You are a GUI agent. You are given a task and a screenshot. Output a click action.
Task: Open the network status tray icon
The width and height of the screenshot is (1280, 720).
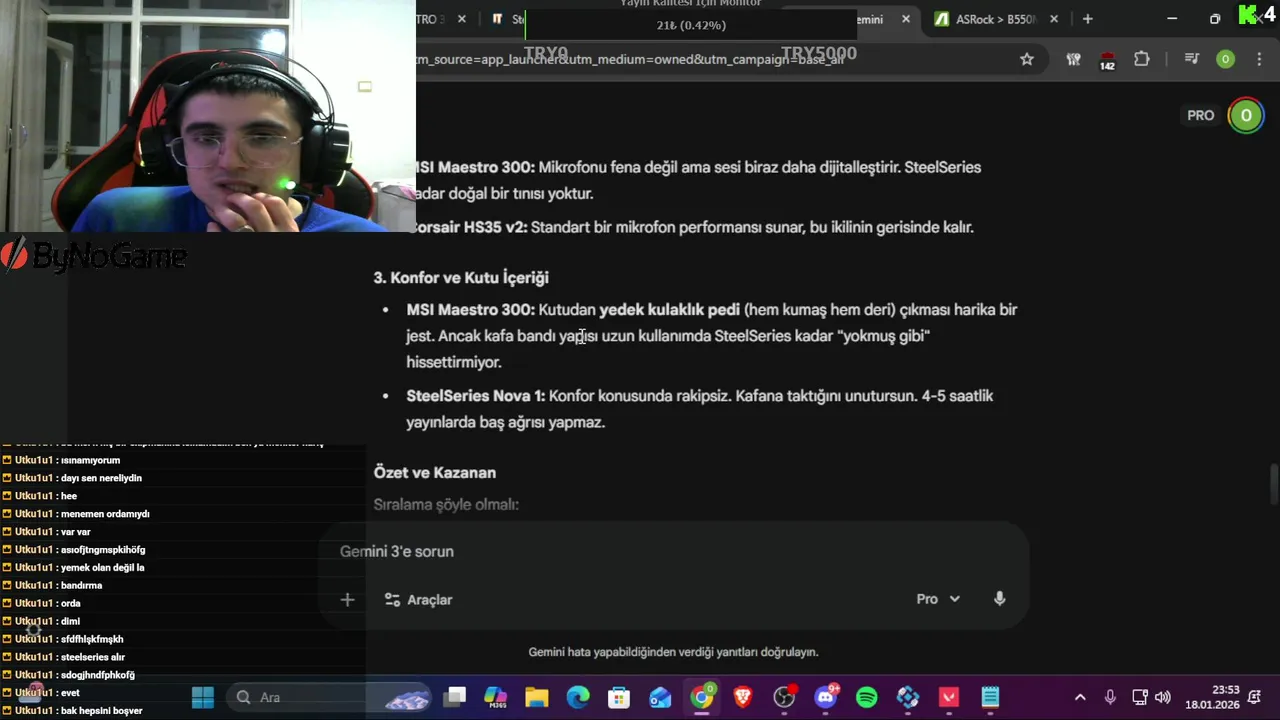point(1140,697)
